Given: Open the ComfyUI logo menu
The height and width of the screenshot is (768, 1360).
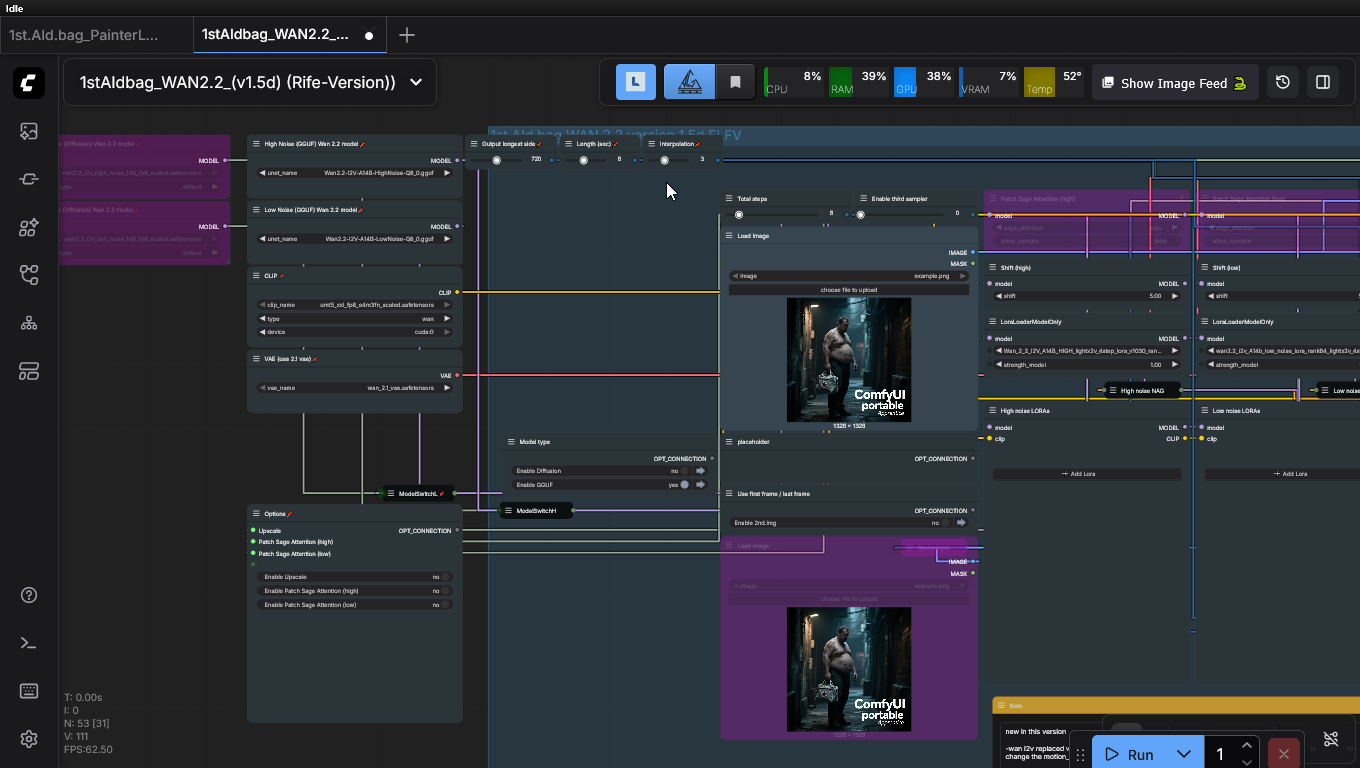Looking at the screenshot, I should click(x=29, y=83).
